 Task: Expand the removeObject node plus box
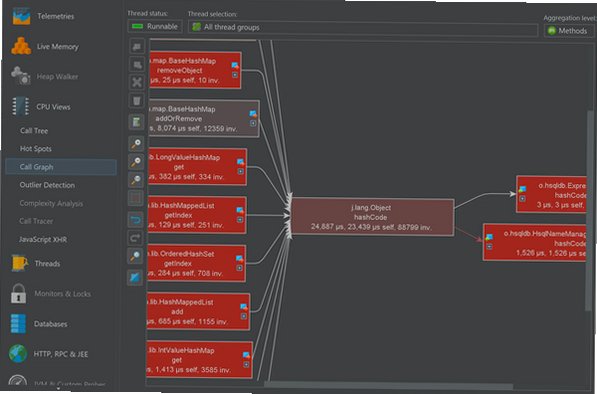[235, 75]
